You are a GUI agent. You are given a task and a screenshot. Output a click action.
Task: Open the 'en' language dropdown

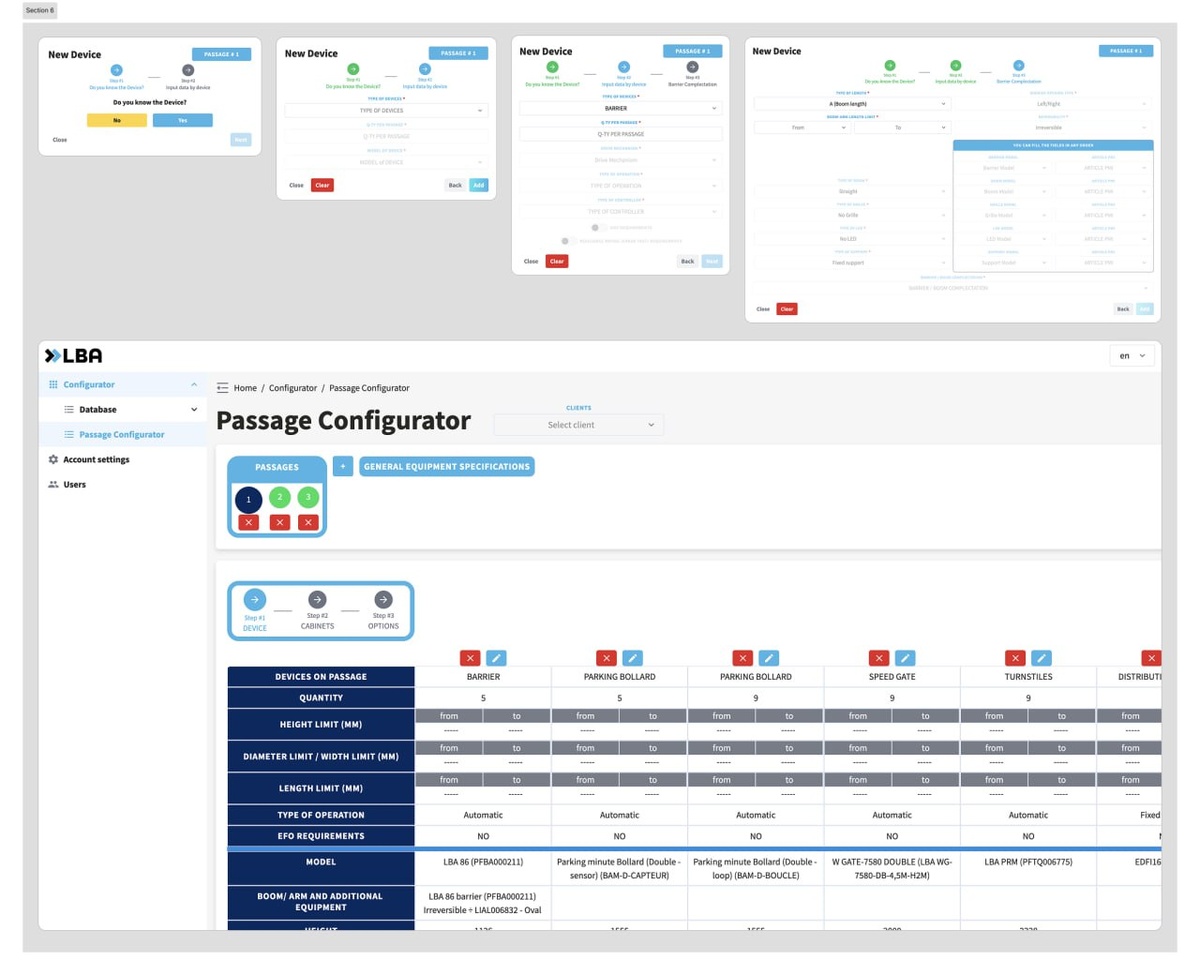[x=1132, y=355]
